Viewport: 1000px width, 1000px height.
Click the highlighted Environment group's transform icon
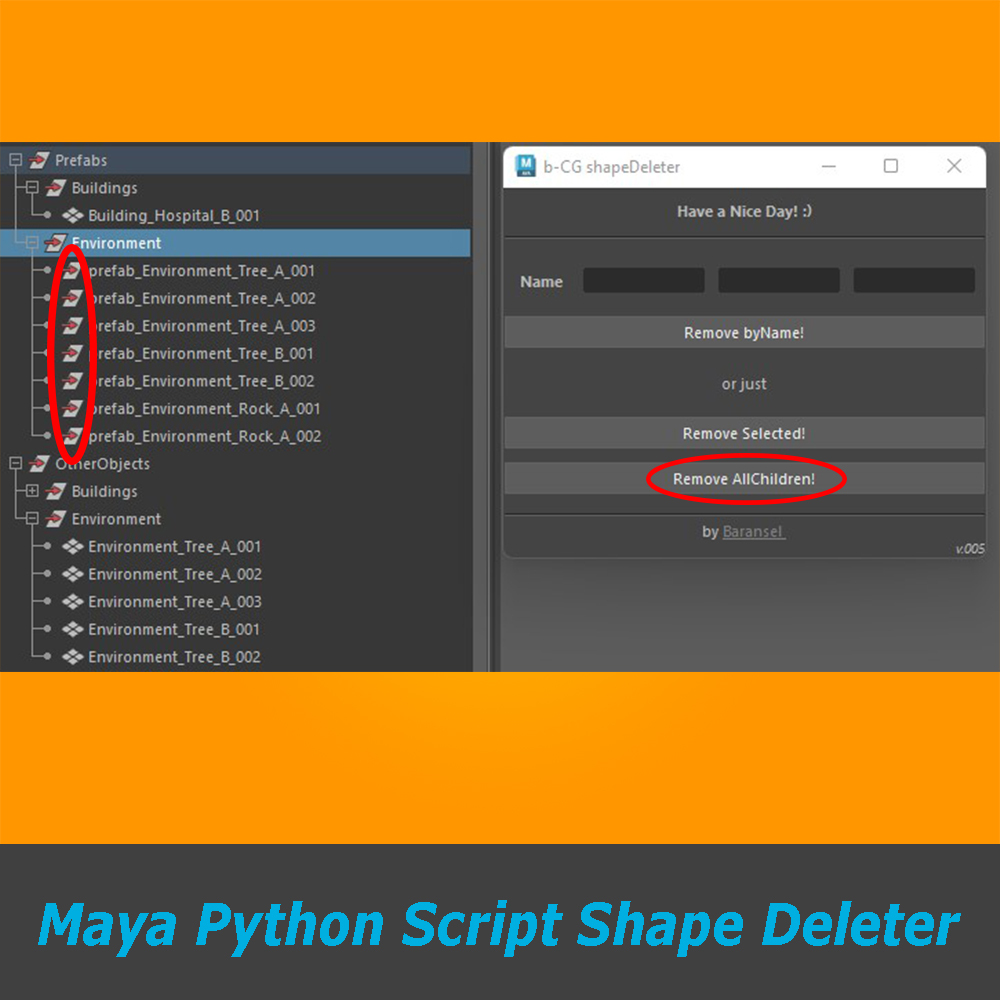[55, 243]
